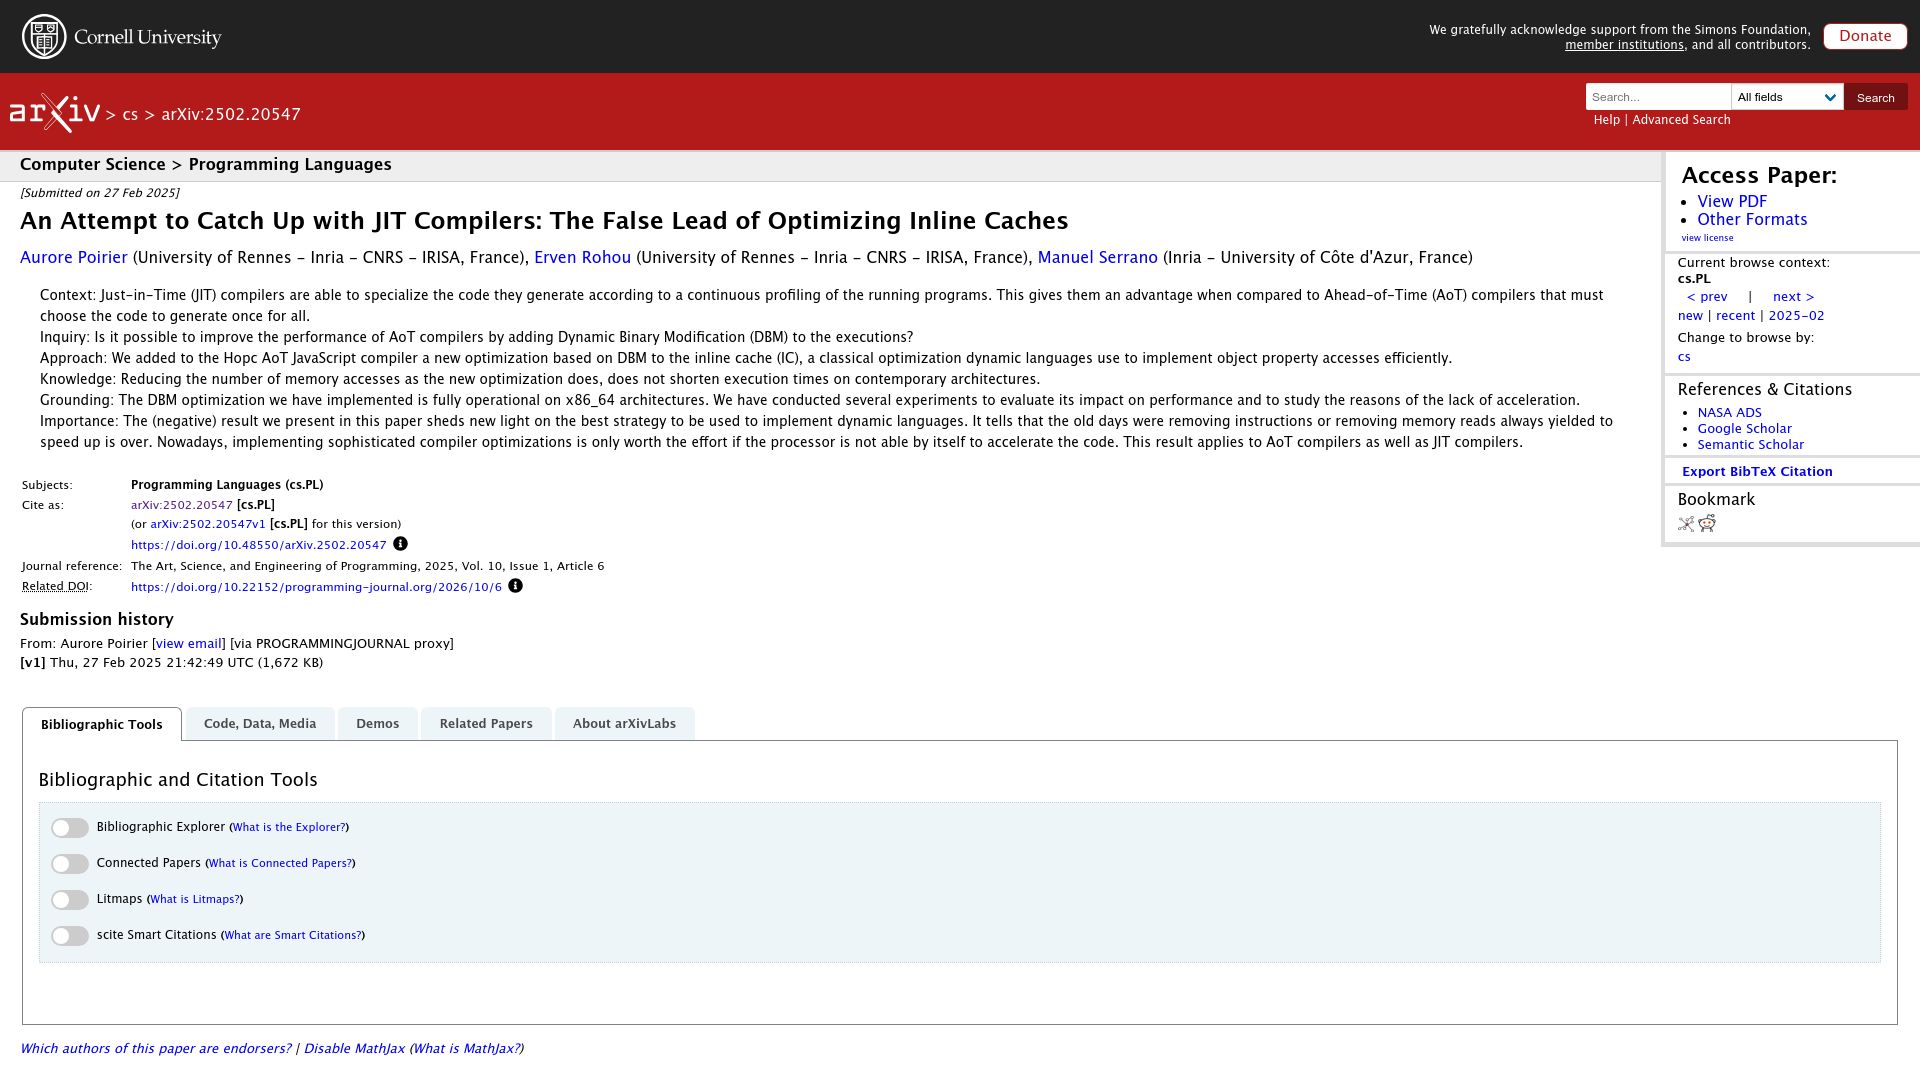Viewport: 1920px width, 1080px height.
Task: Show the About arXivLabs tab
Action: click(624, 723)
